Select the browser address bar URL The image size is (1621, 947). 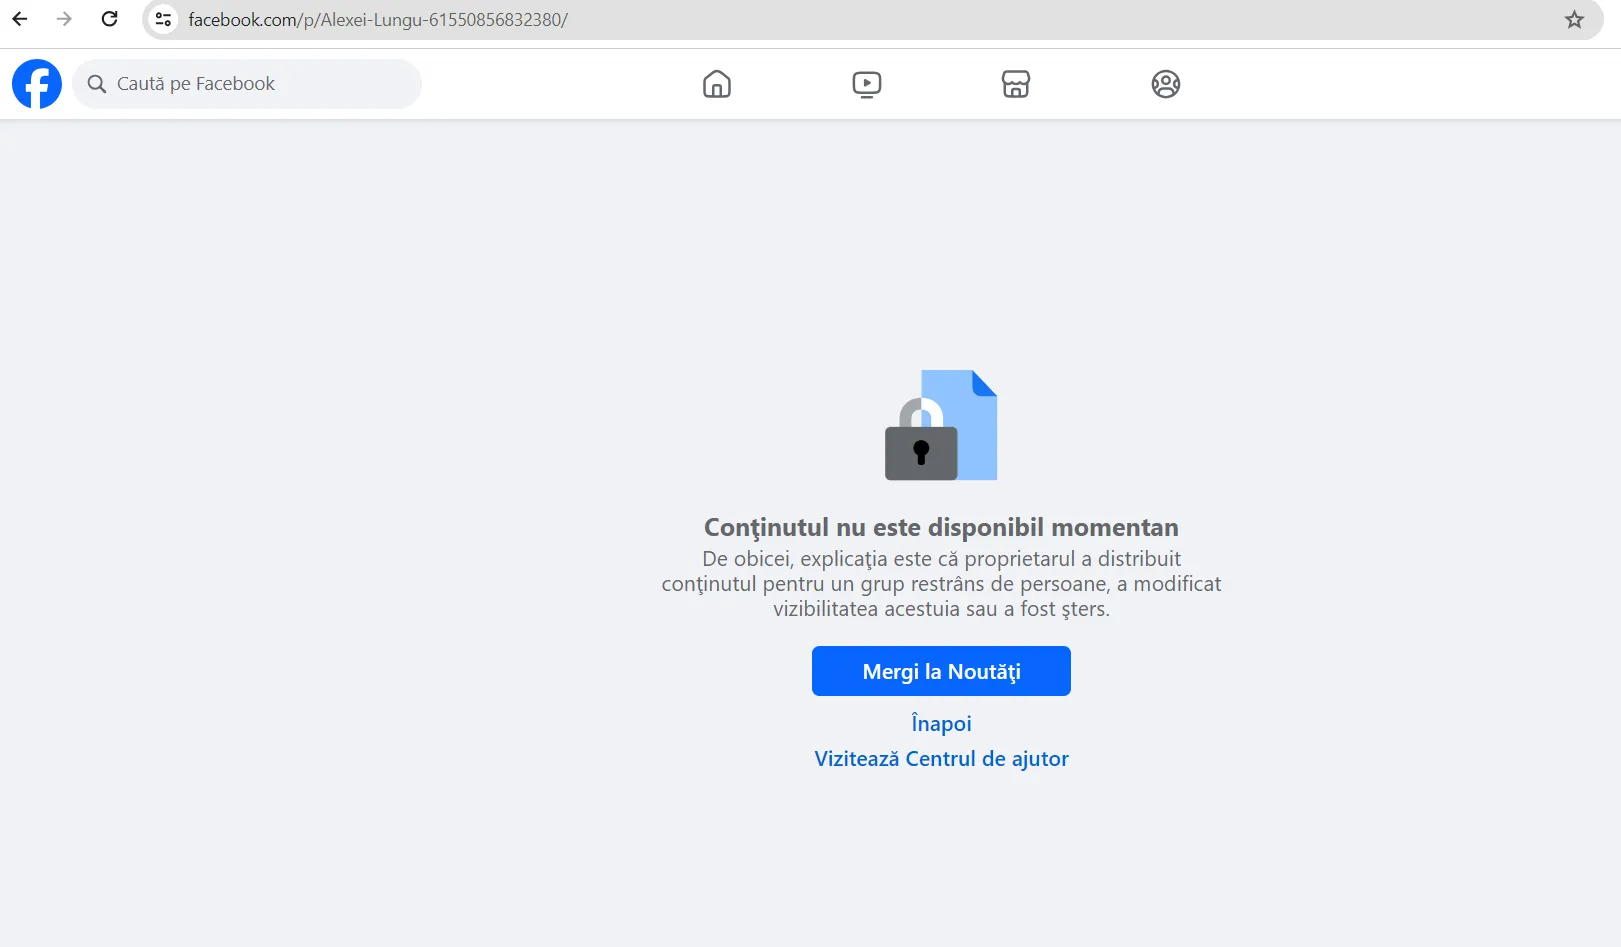pyautogui.click(x=378, y=20)
